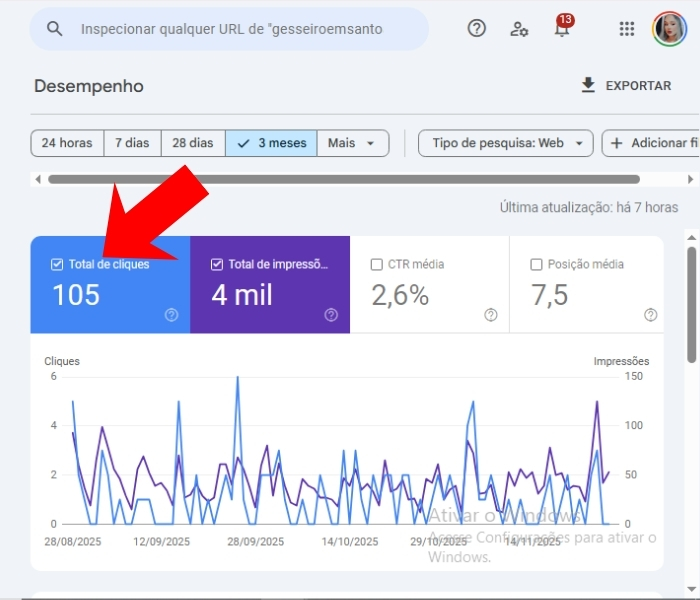Click the search magnifier icon
This screenshot has height=600, width=700.
[55, 29]
